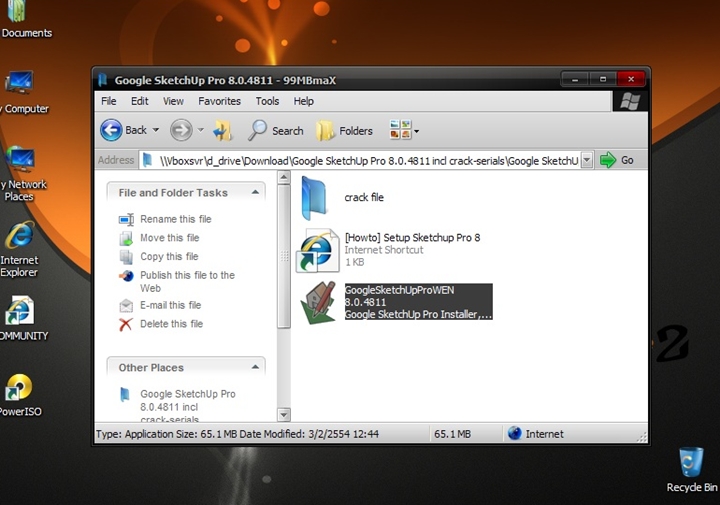Open the Search magnifier tool
The height and width of the screenshot is (505, 720).
coord(257,130)
